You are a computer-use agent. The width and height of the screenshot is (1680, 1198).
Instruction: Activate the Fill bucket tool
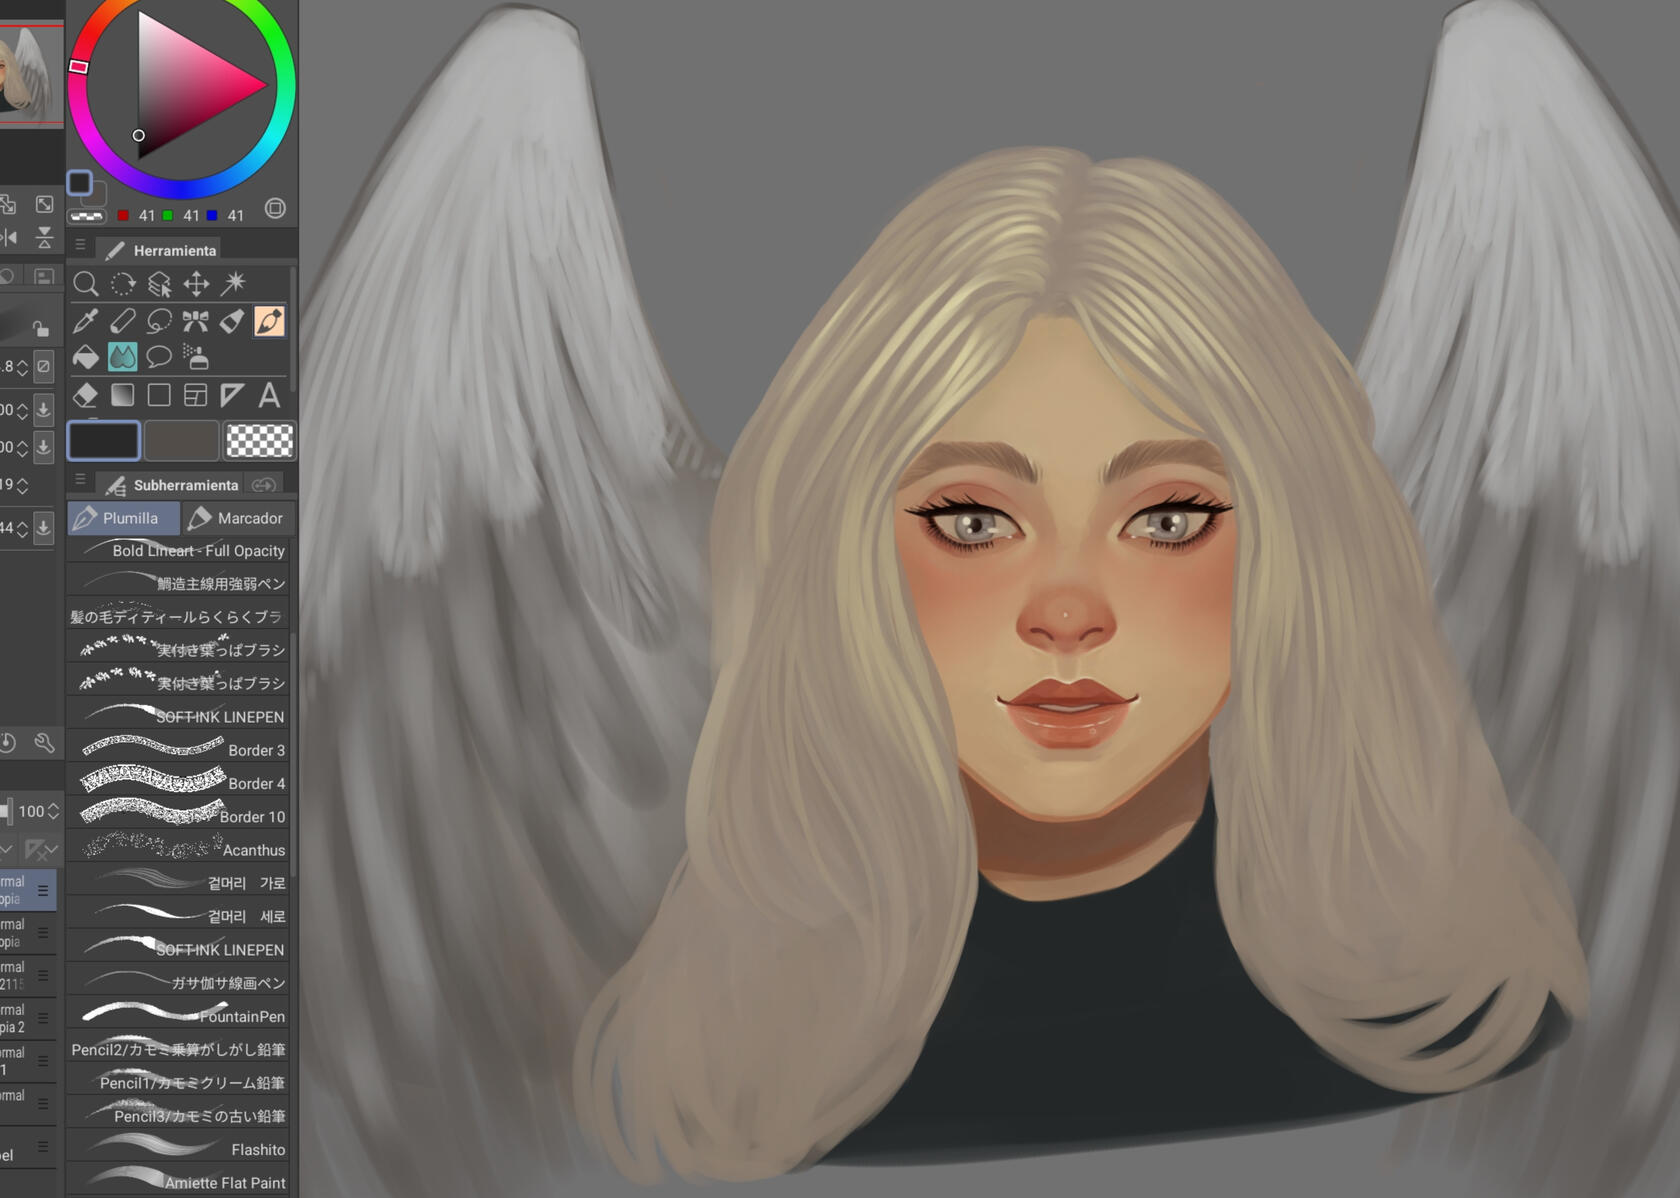86,357
